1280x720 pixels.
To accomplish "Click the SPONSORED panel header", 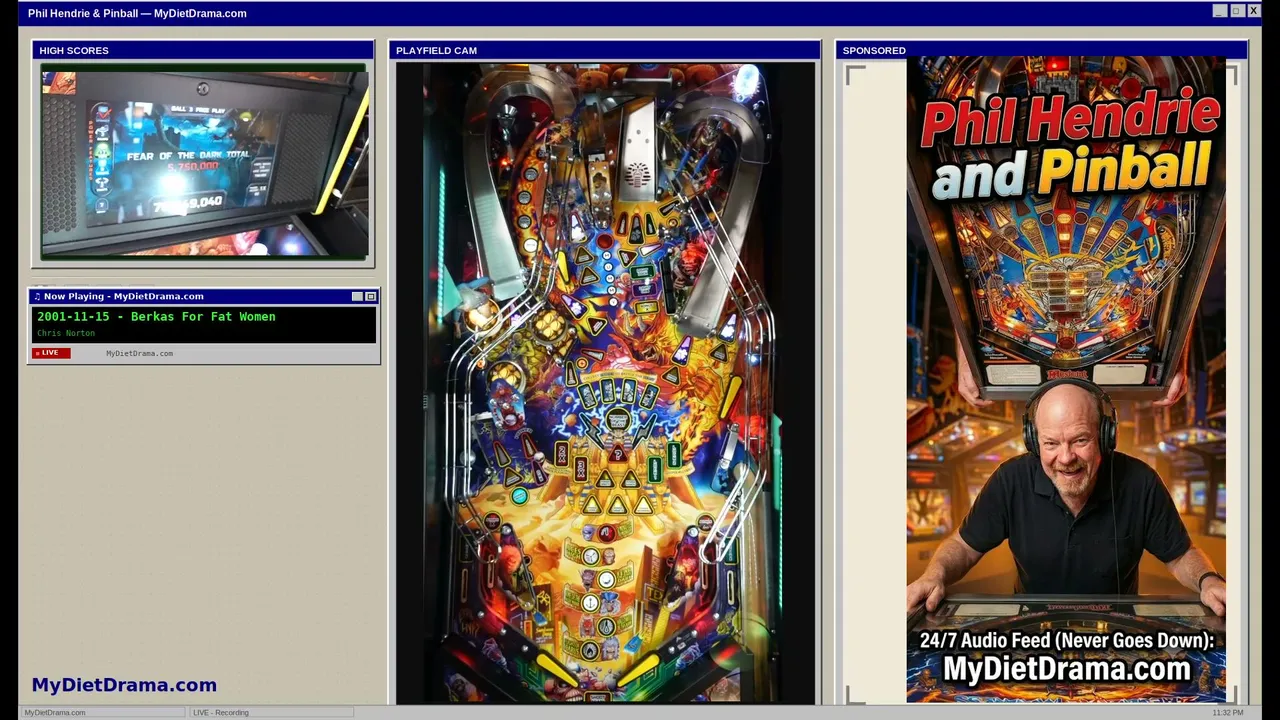I will (x=1041, y=50).
